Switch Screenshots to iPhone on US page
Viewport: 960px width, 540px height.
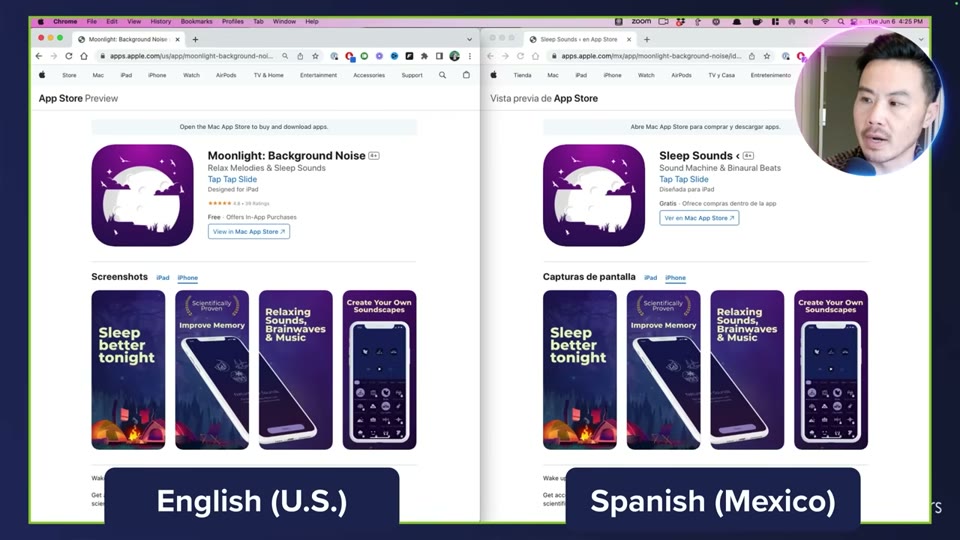click(x=187, y=277)
